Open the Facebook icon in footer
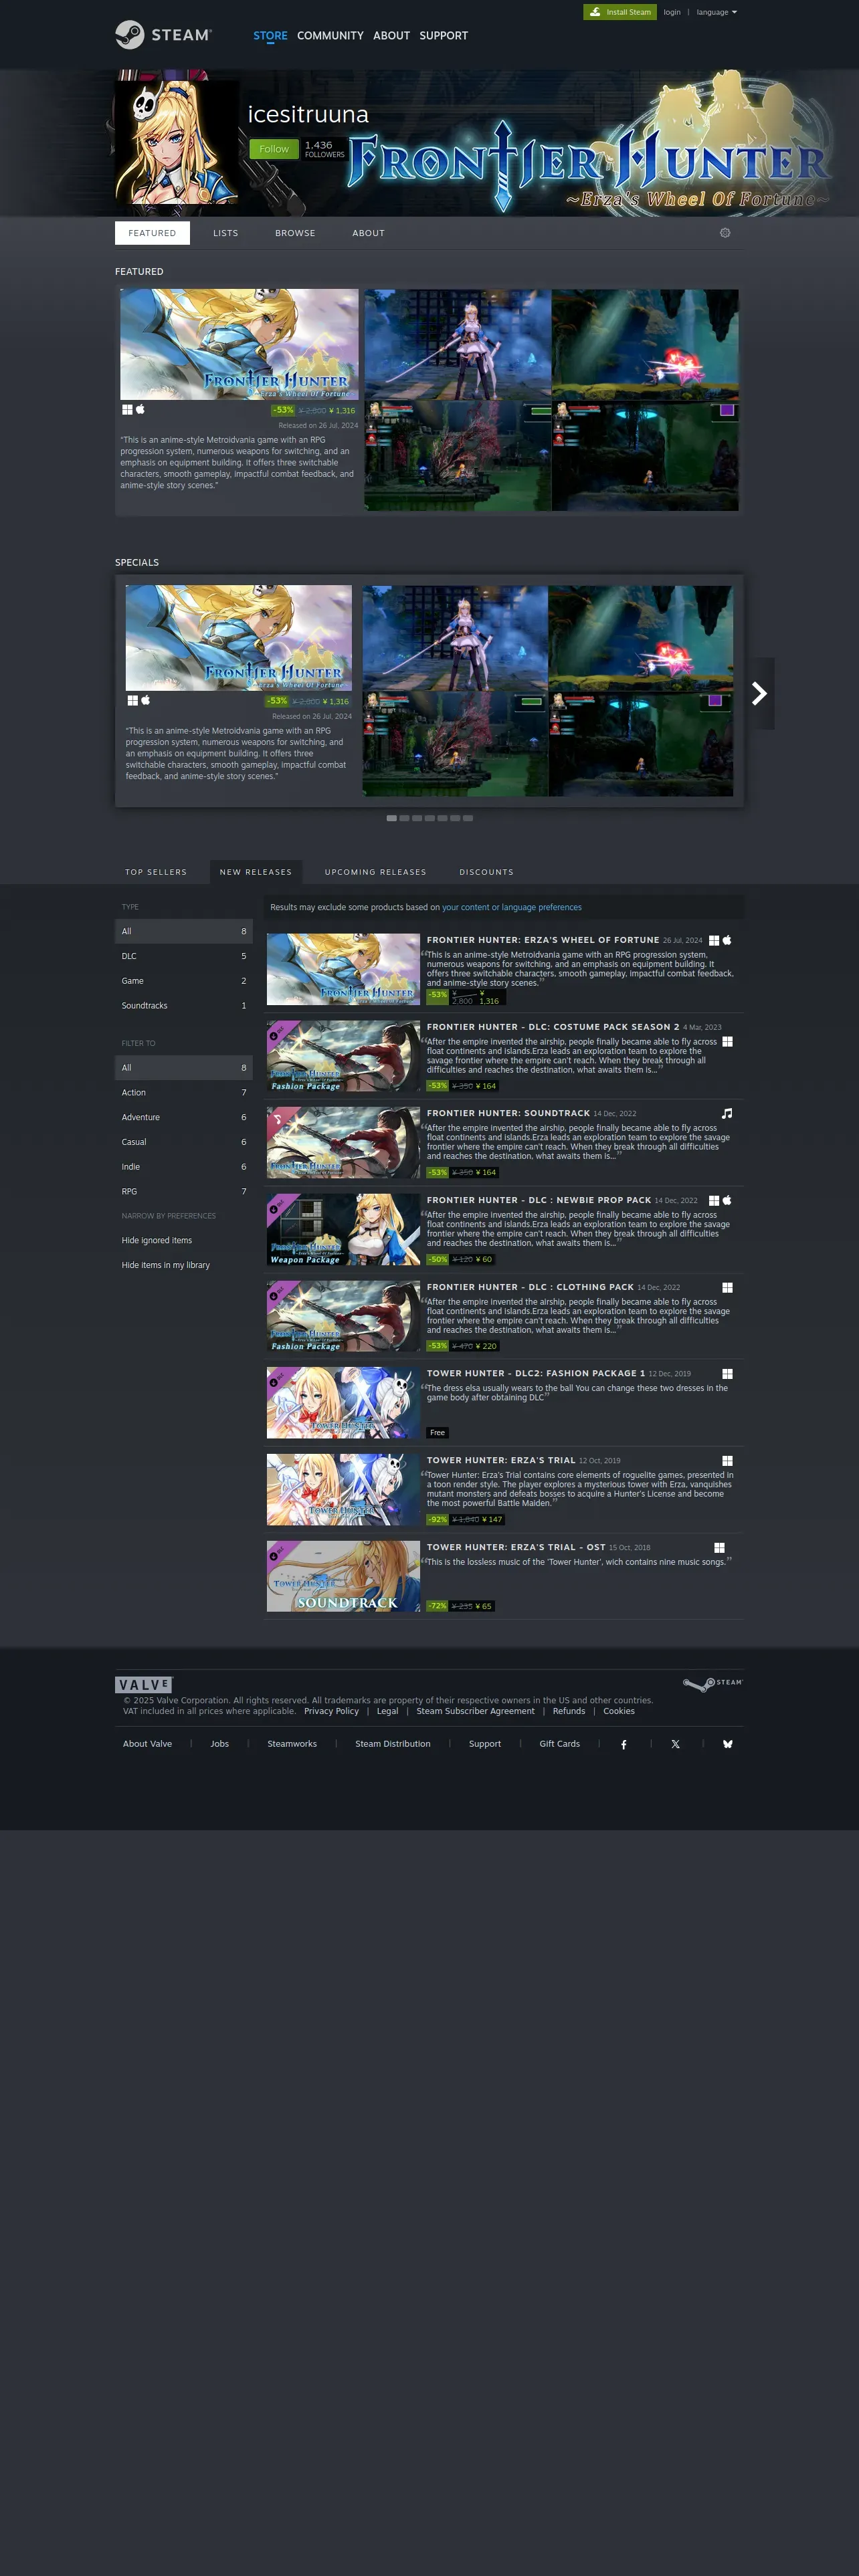This screenshot has width=859, height=2576. pos(624,1744)
